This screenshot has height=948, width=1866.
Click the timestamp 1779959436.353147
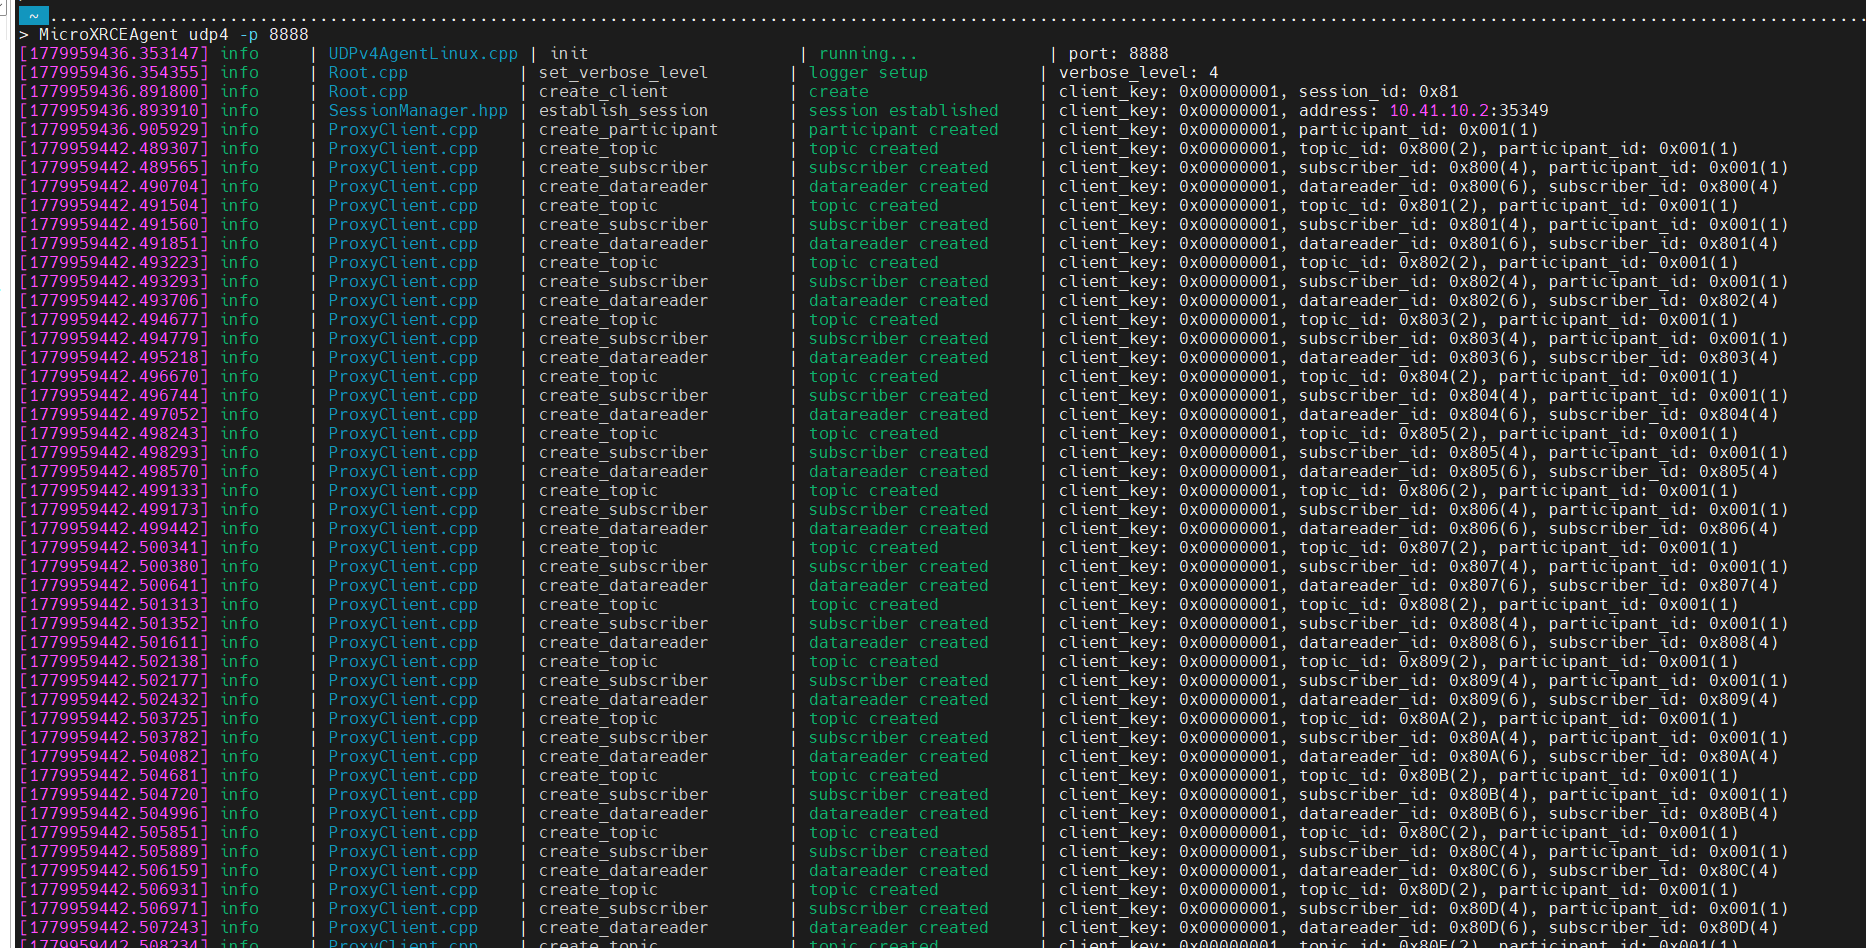pyautogui.click(x=114, y=53)
